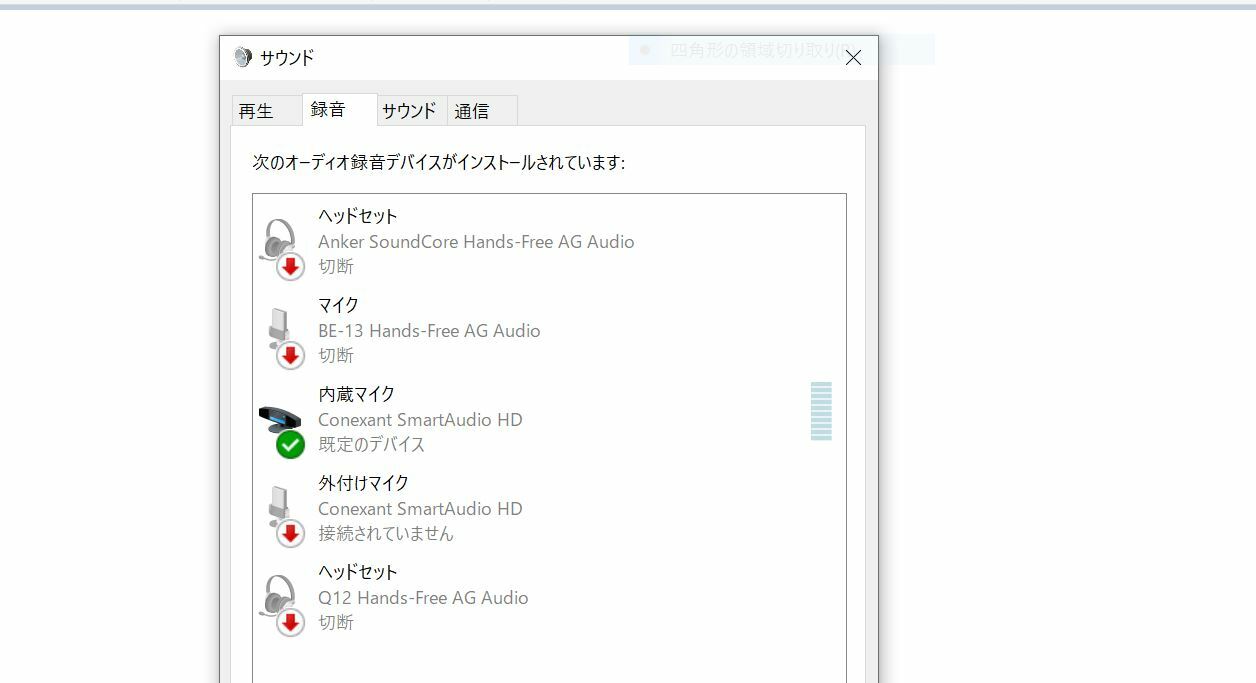The width and height of the screenshot is (1256, 683).
Task: Click the サウンド title bar text
Action: point(287,57)
